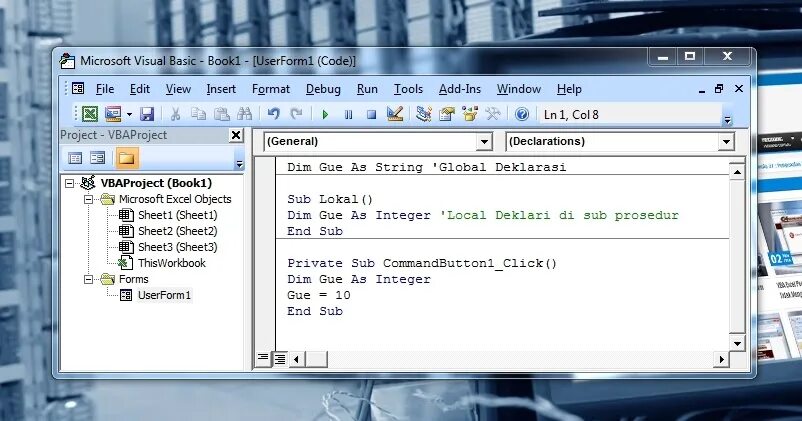Open the Help menu
The image size is (802, 421).
pos(569,89)
